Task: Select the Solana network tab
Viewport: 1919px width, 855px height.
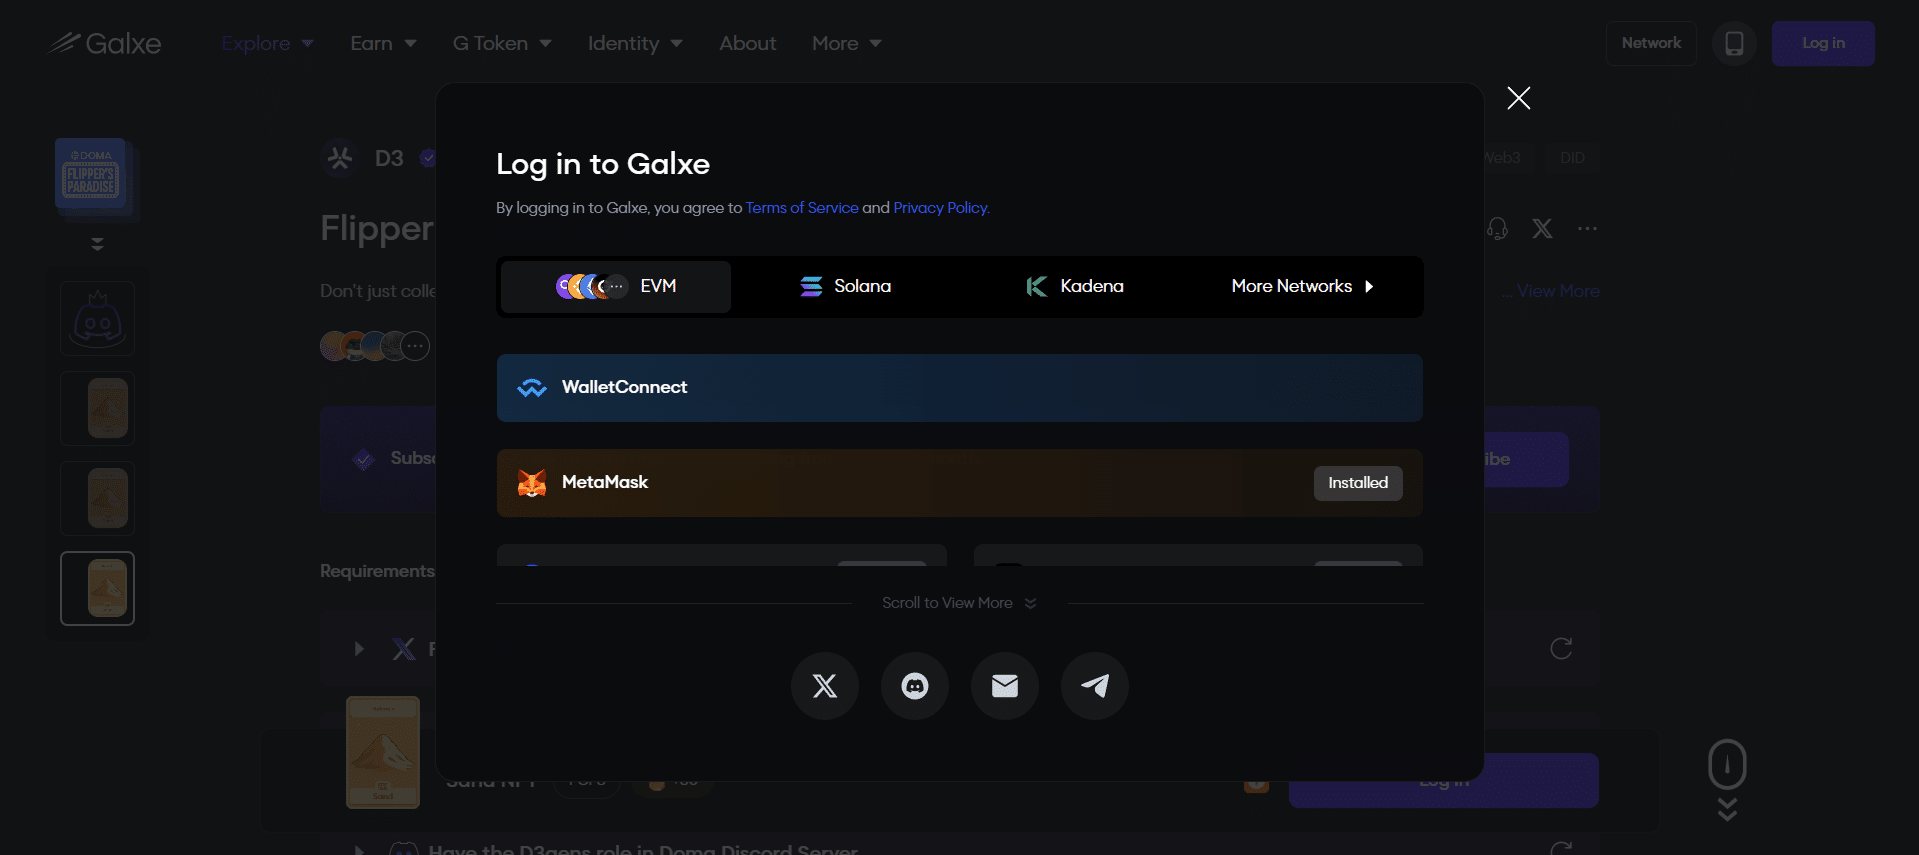Action: click(846, 287)
